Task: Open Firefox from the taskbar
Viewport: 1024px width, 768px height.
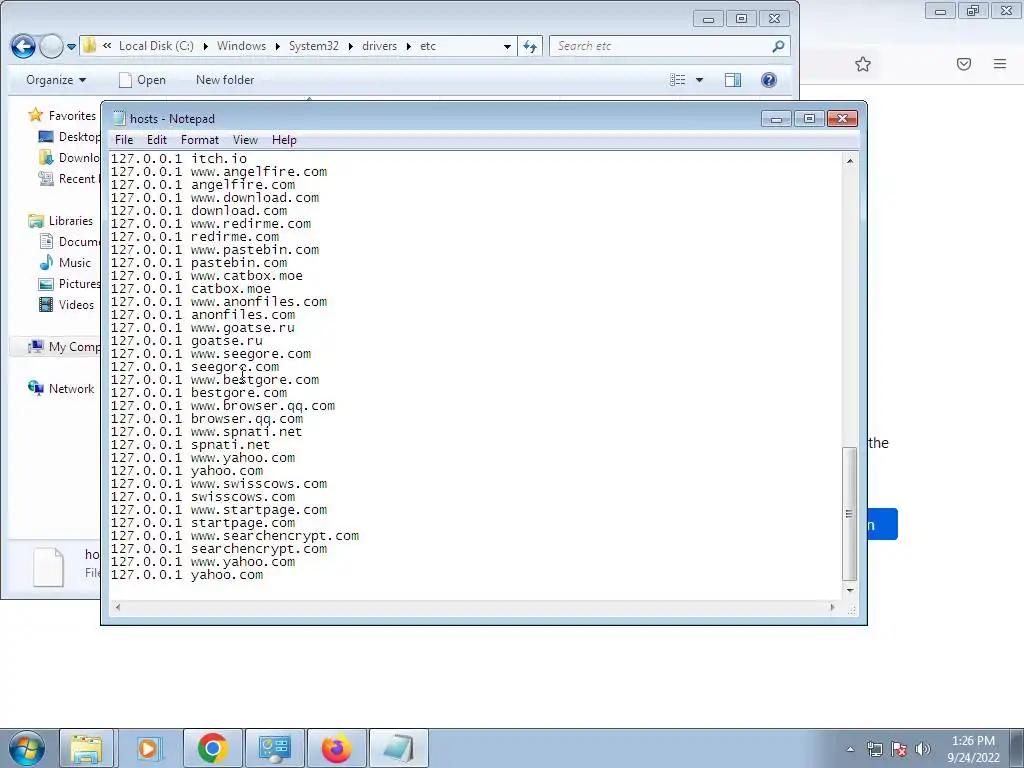Action: [336, 748]
